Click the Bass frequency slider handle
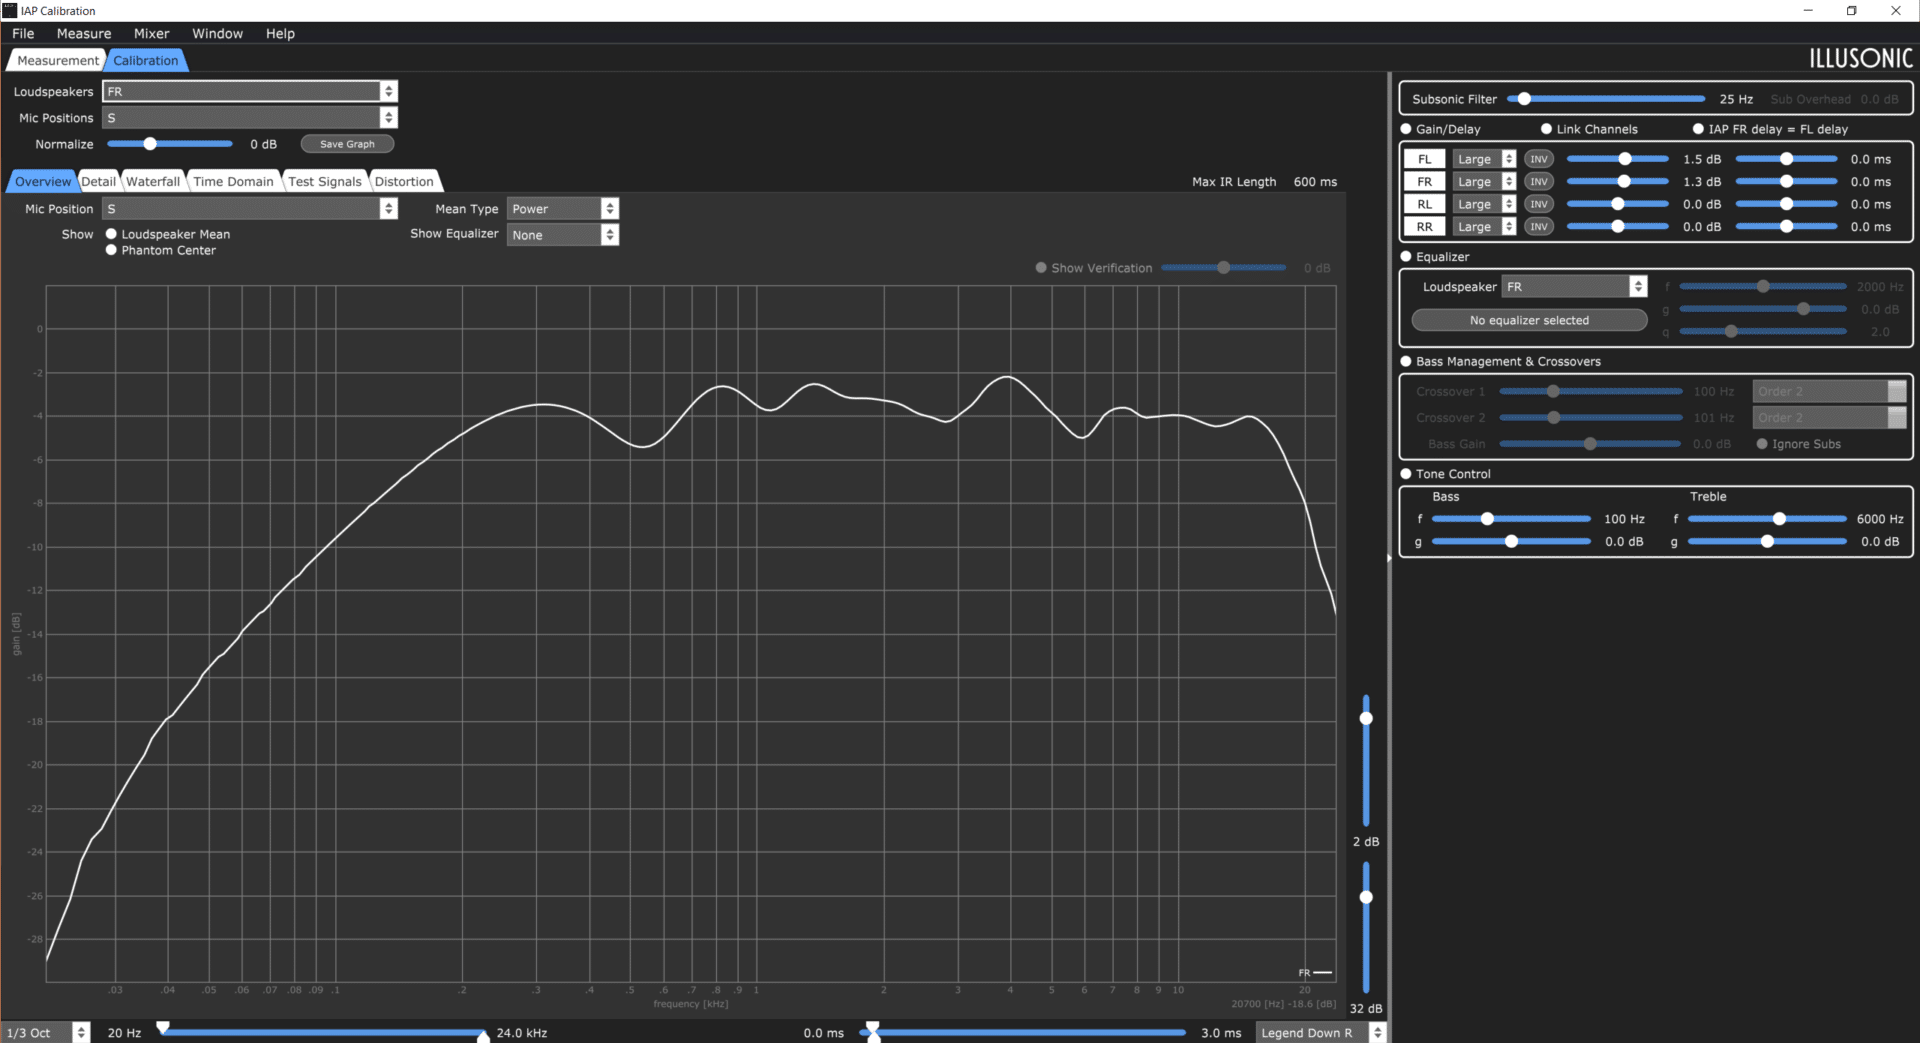Screen dimensions: 1920x1043 [x=1487, y=519]
